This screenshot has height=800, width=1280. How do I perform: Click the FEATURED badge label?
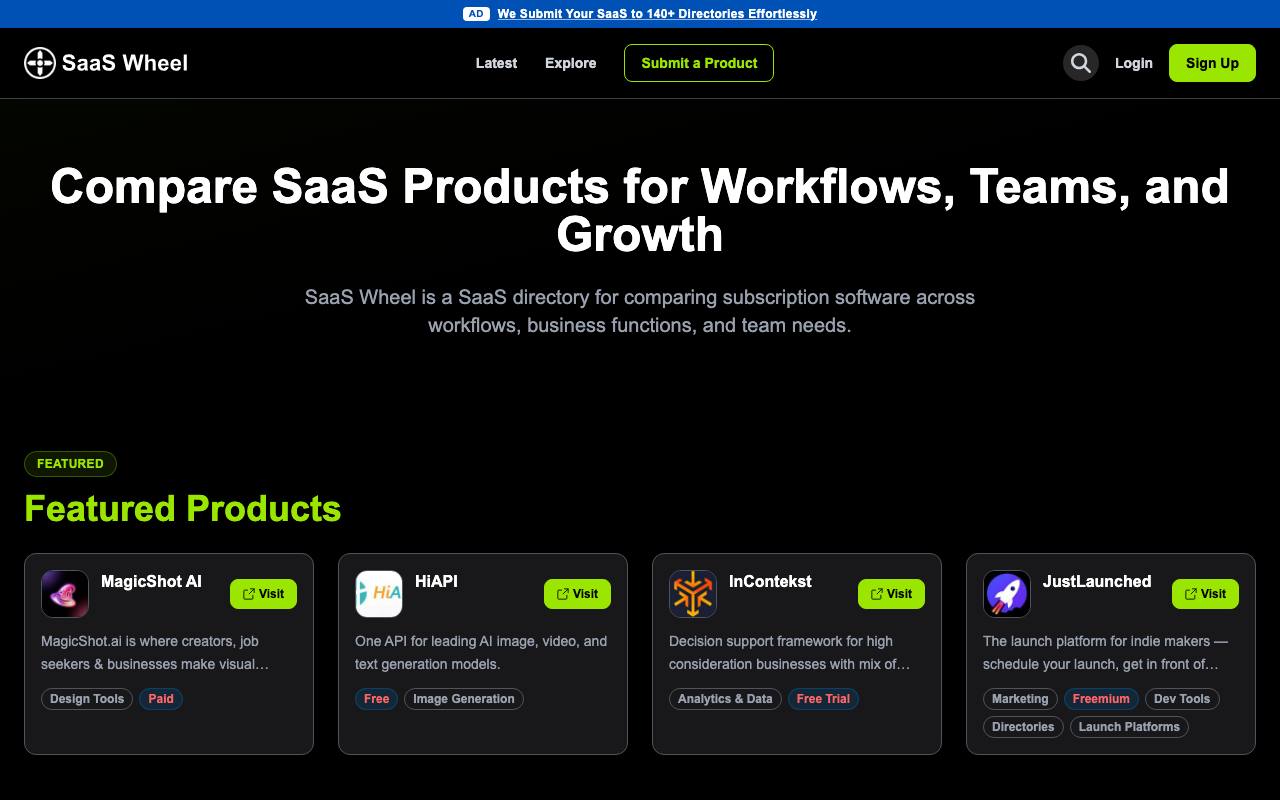tap(70, 464)
